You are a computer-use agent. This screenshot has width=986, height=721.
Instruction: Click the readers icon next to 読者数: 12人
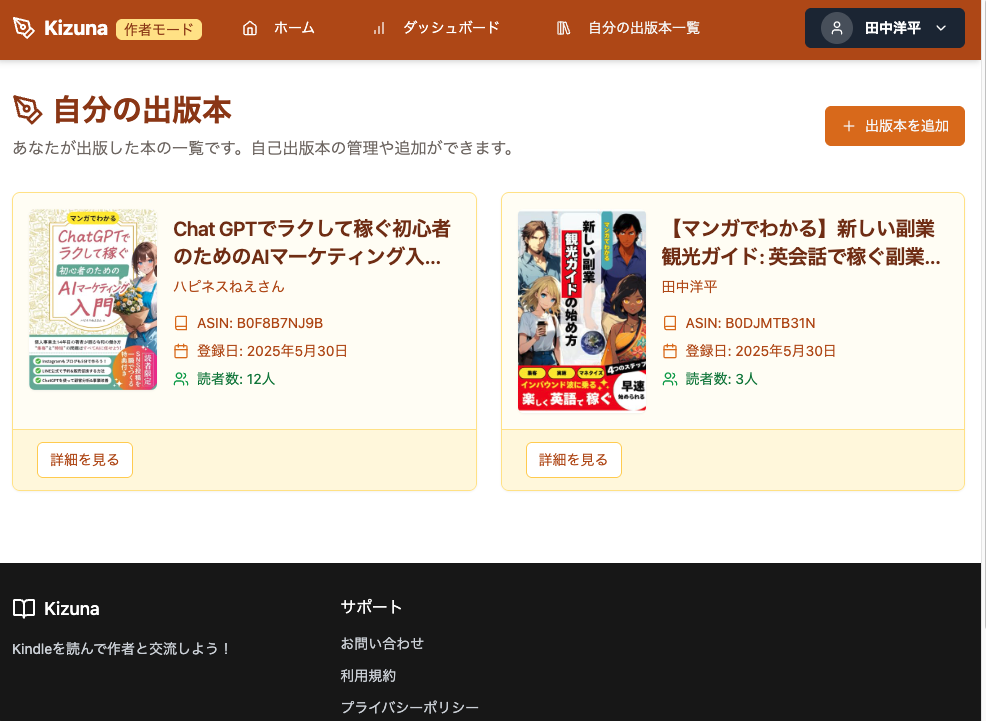pyautogui.click(x=181, y=379)
